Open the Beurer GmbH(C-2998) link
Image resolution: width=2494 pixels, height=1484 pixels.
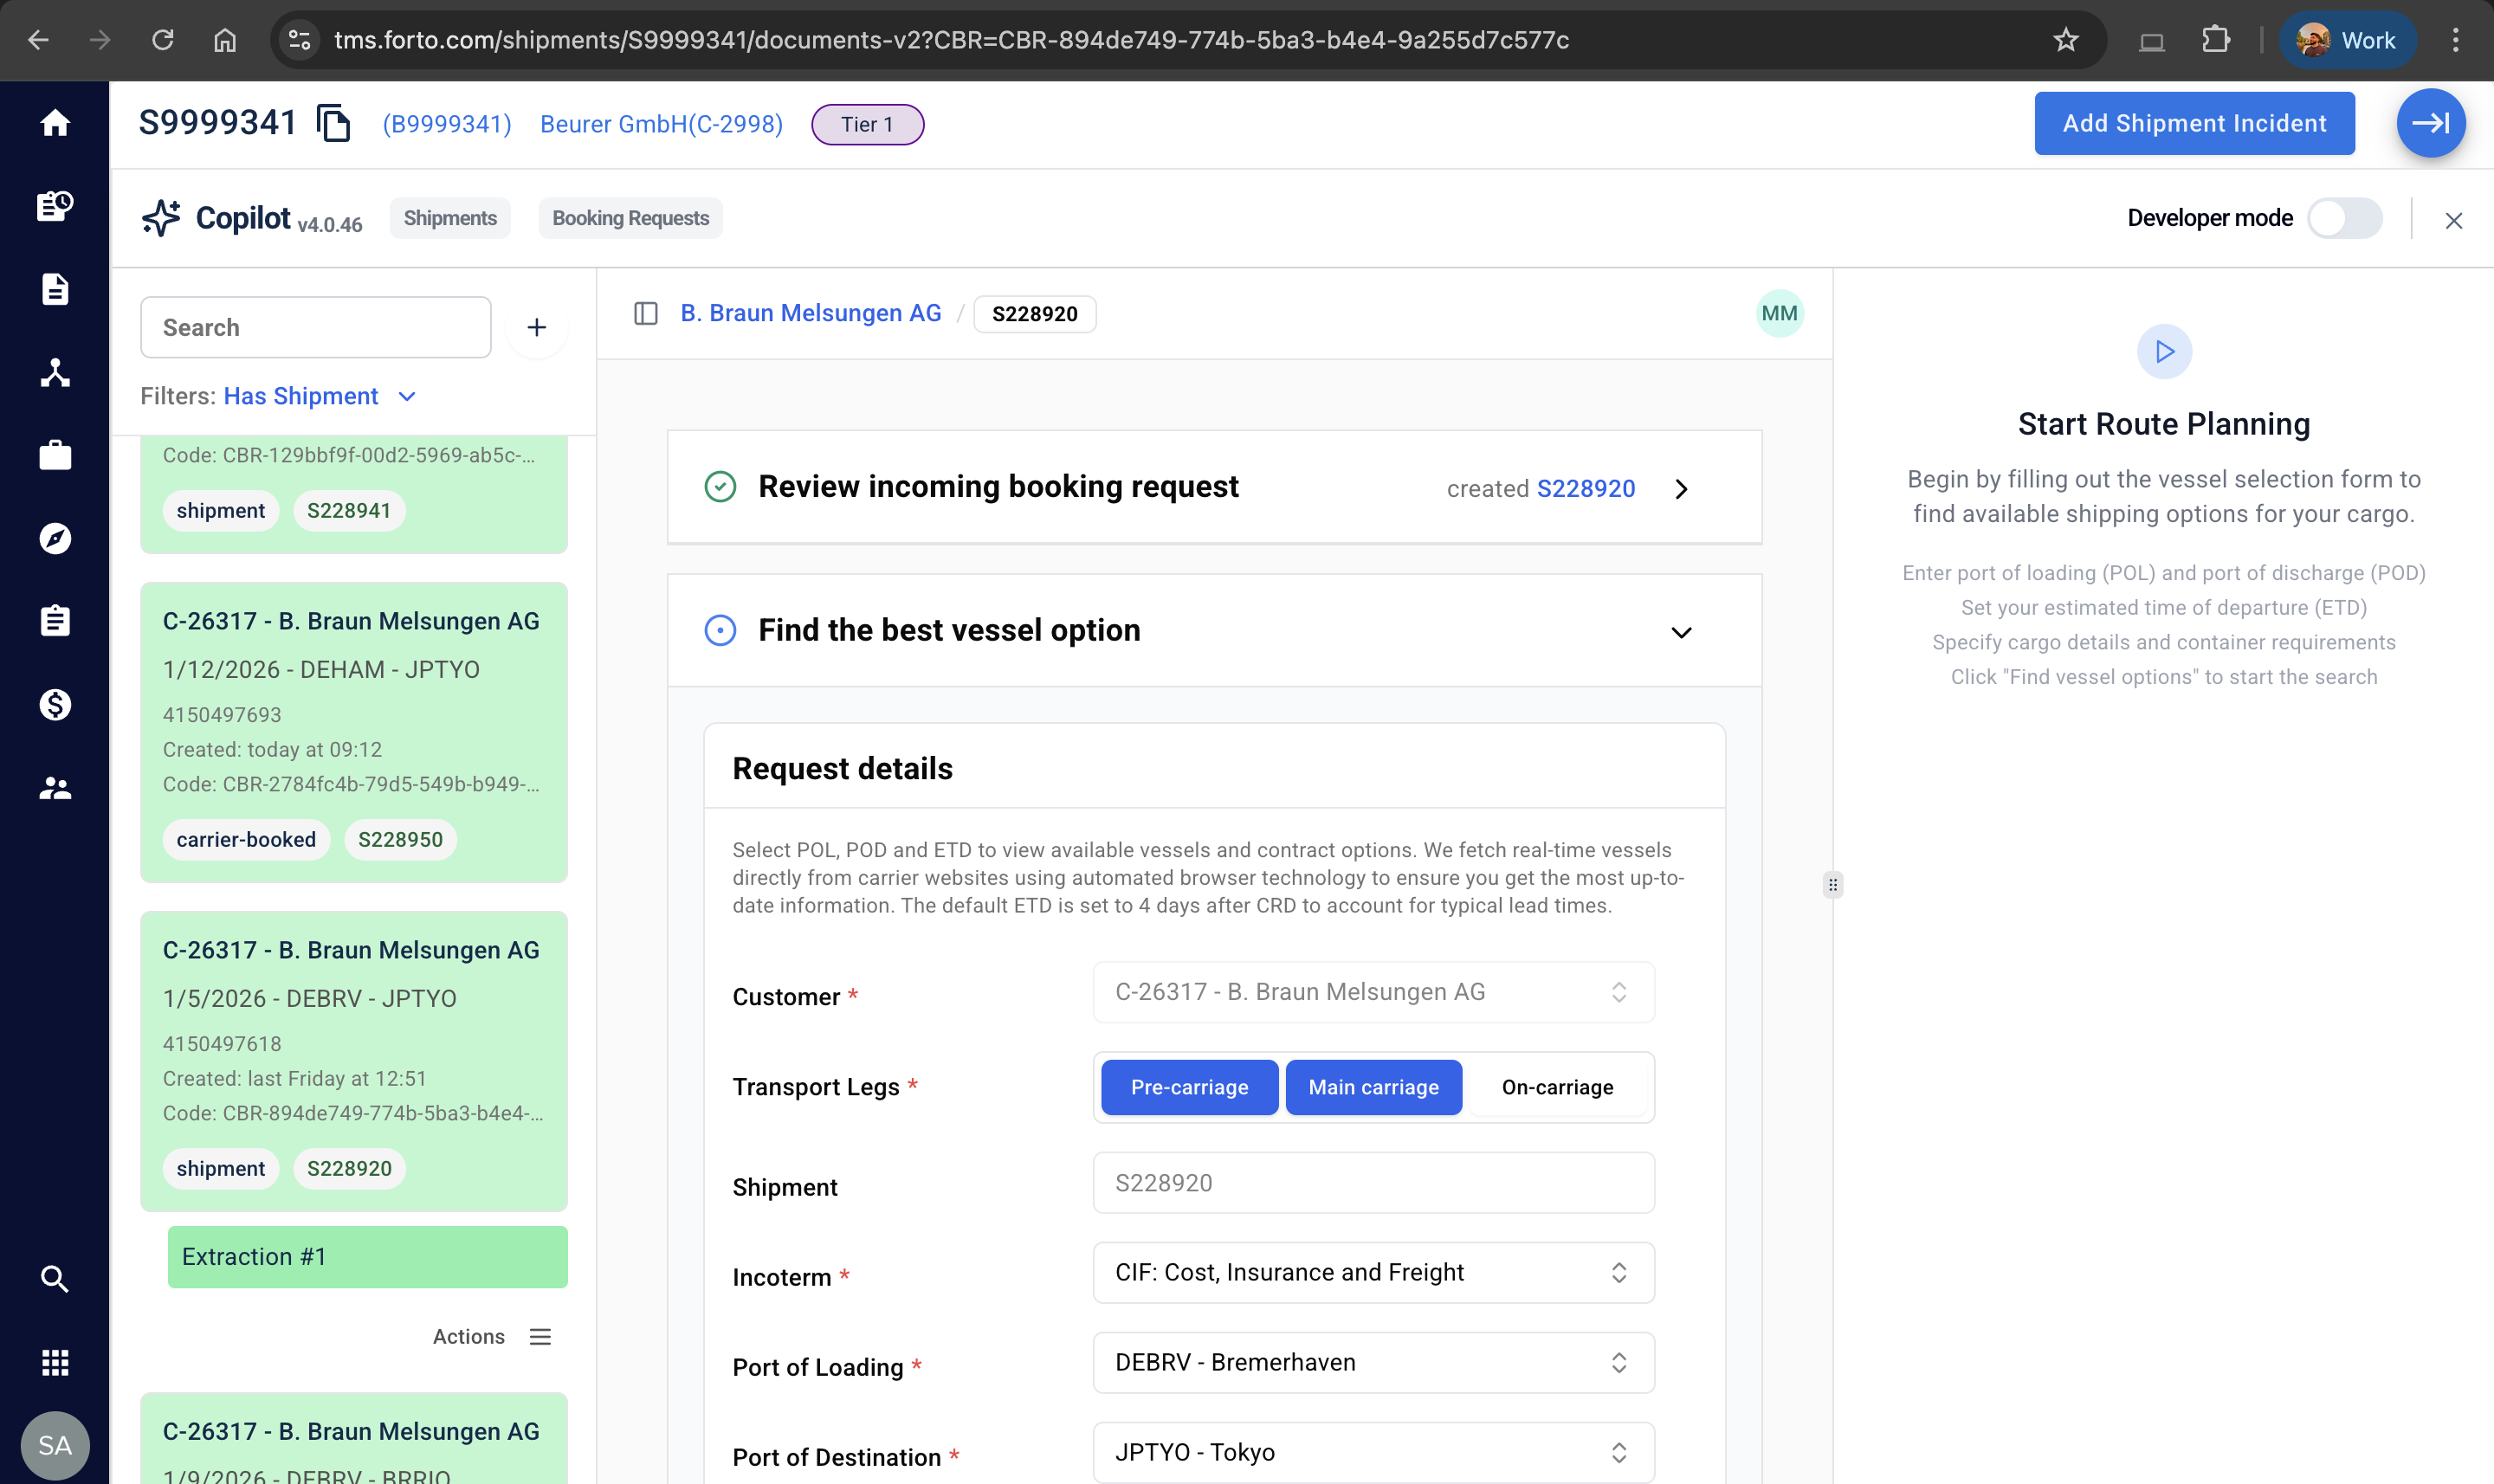point(661,124)
